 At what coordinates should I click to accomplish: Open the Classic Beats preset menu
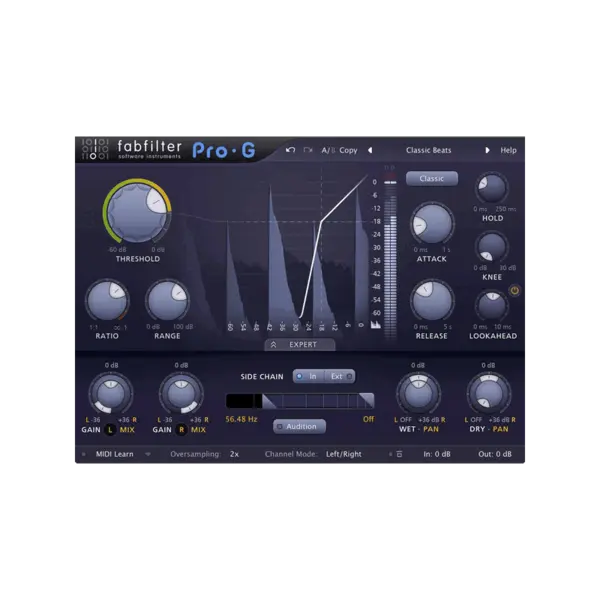coord(429,150)
